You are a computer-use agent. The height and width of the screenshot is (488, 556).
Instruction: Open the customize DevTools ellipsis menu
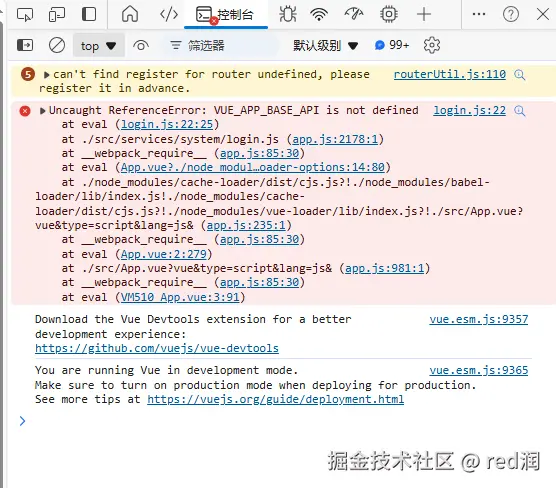(x=479, y=14)
